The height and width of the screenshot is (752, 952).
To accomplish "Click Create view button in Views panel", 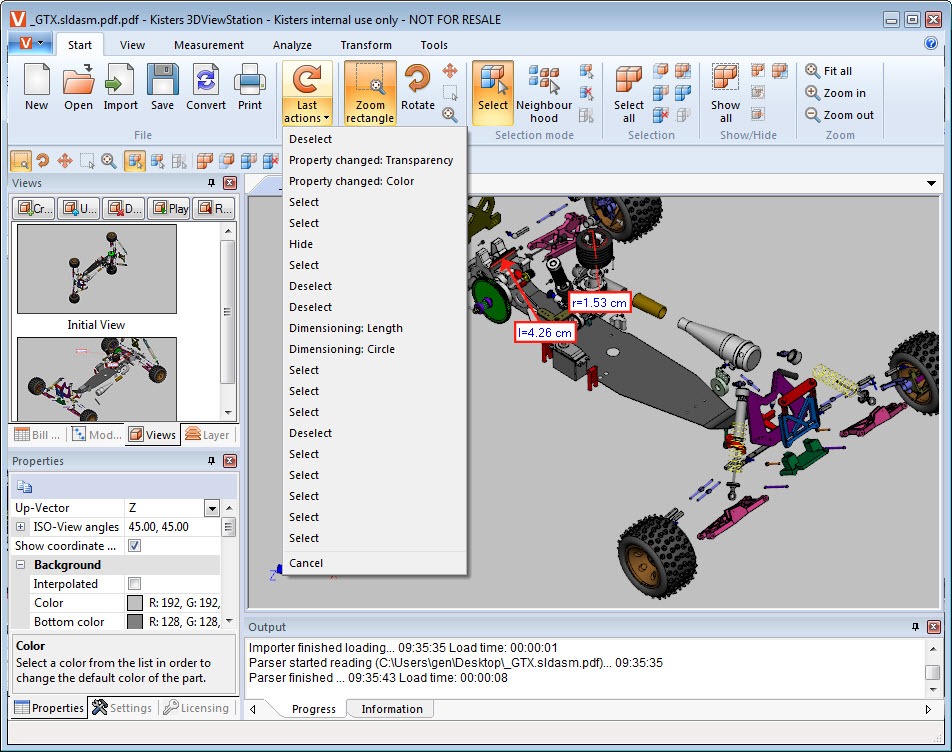I will tap(35, 209).
